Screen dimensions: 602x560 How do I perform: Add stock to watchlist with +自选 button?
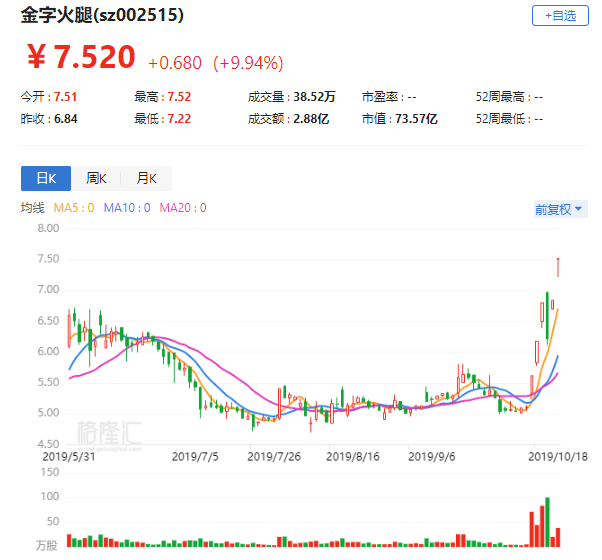point(560,16)
